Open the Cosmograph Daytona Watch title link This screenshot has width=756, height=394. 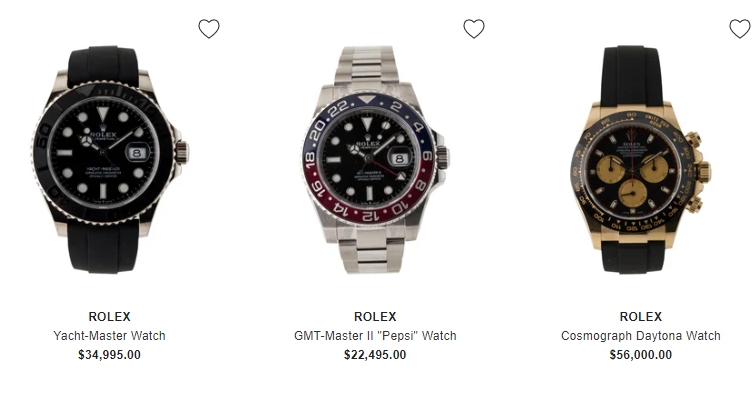641,336
